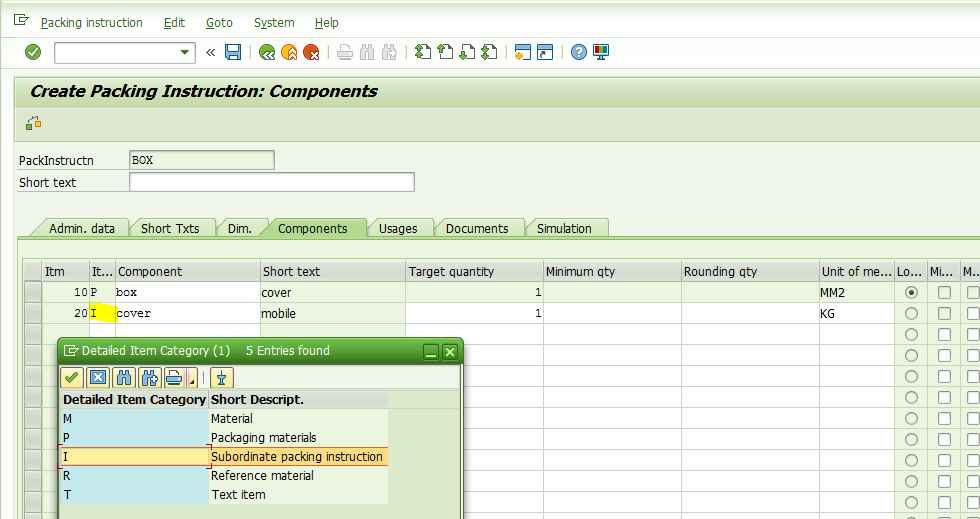This screenshot has height=519, width=980.
Task: Click the hierarchy structure icon below title
Action: [x=33, y=123]
